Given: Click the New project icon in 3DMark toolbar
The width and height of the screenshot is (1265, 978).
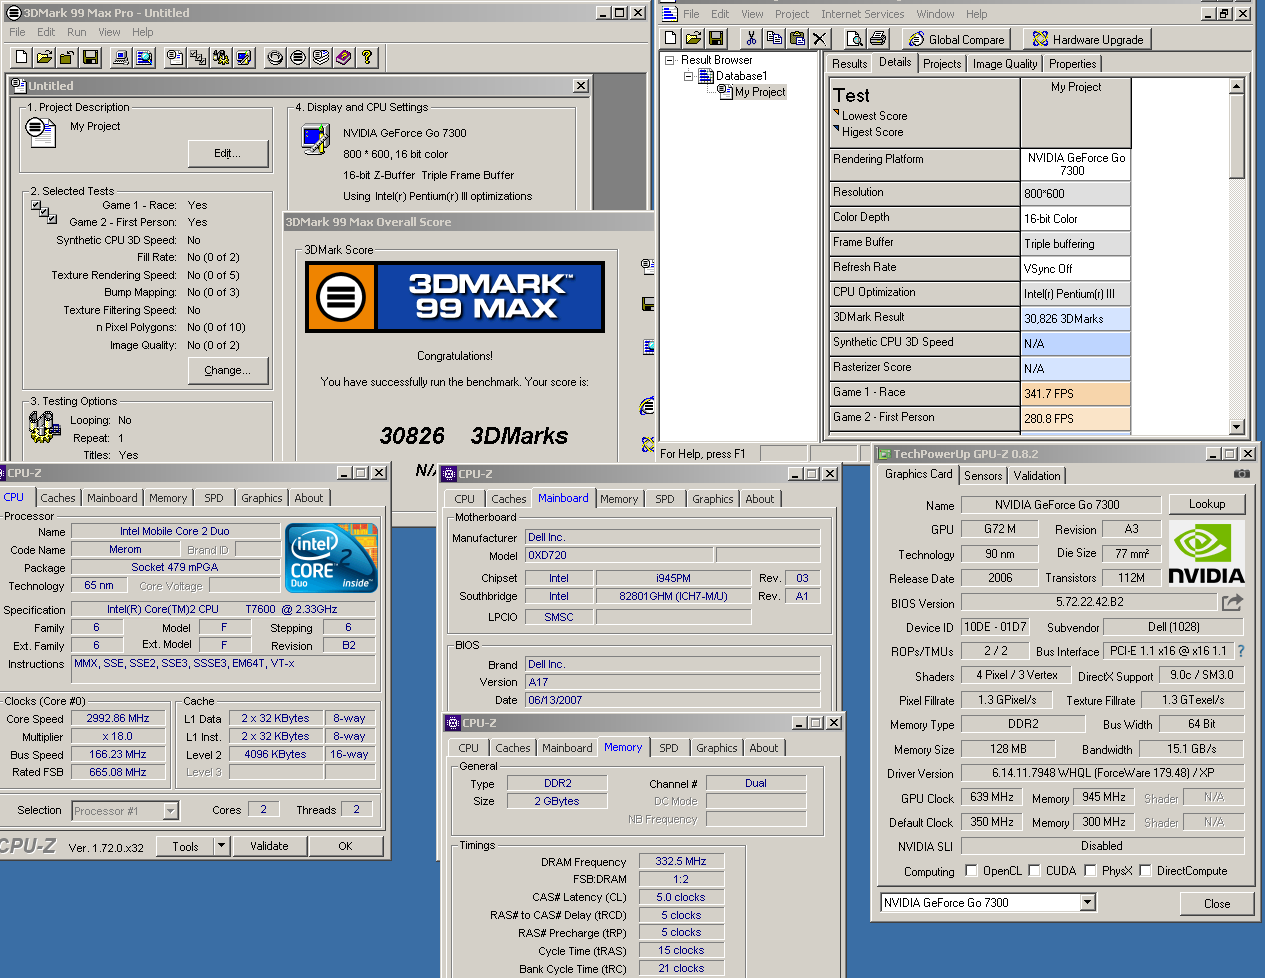Looking at the screenshot, I should click(x=21, y=57).
